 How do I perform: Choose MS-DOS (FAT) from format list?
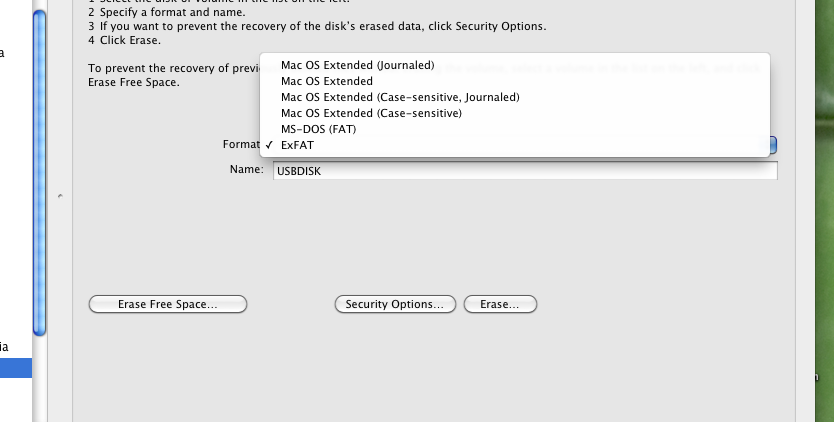(318, 129)
